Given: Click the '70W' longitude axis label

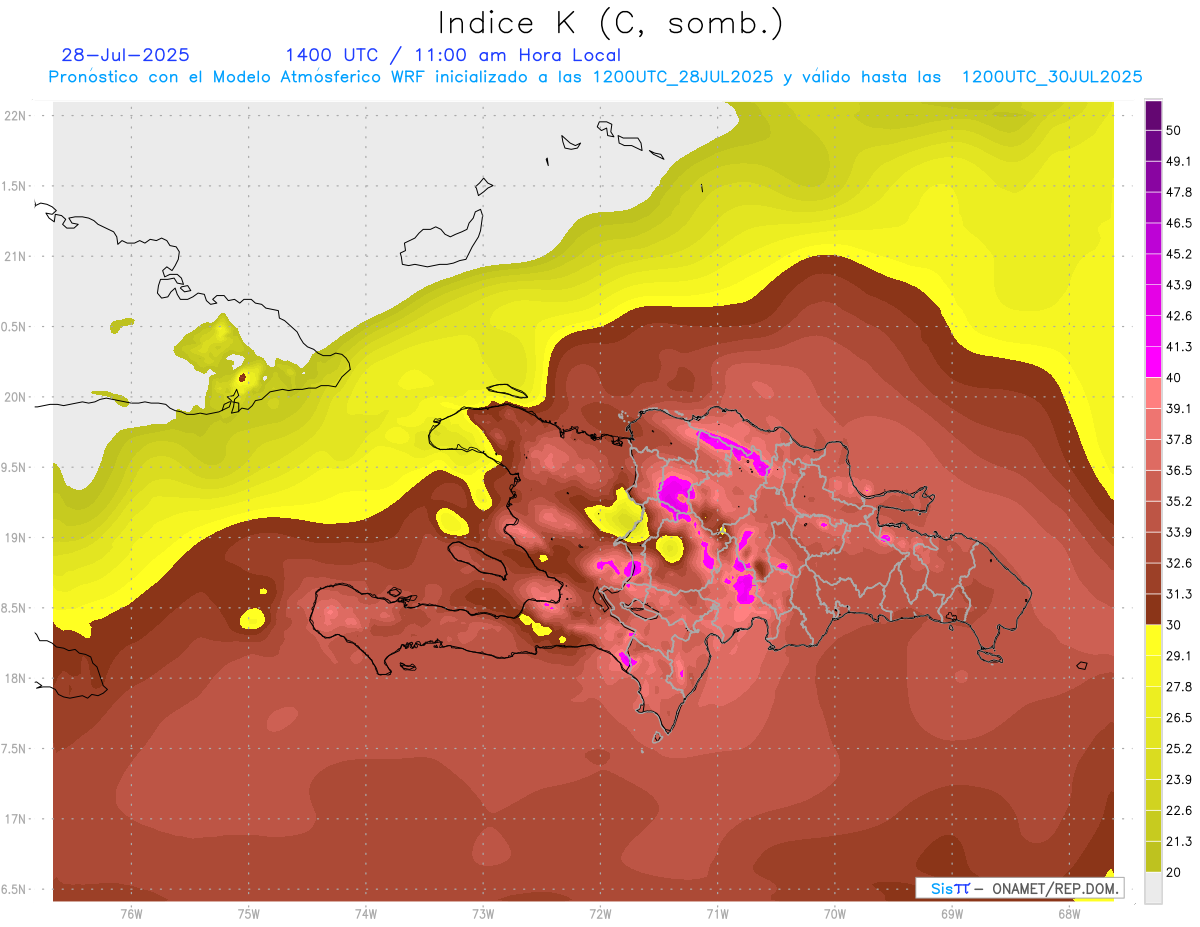Looking at the screenshot, I should click(835, 914).
